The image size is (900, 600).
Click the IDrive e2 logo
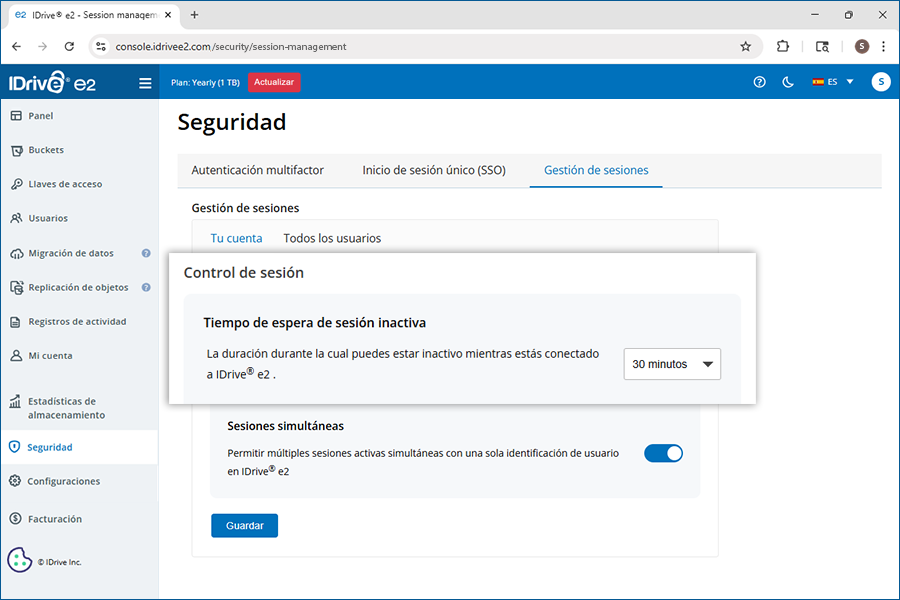coord(52,82)
